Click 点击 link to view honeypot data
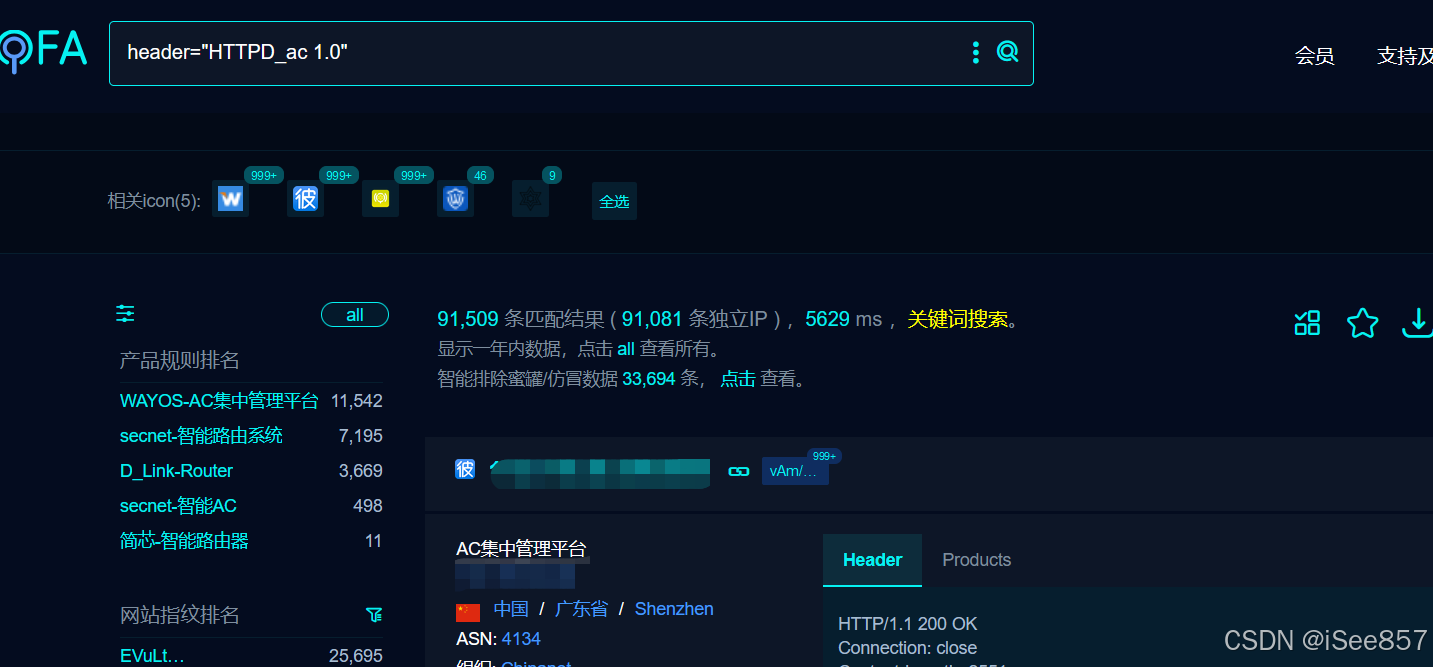Image resolution: width=1433 pixels, height=667 pixels. 738,379
